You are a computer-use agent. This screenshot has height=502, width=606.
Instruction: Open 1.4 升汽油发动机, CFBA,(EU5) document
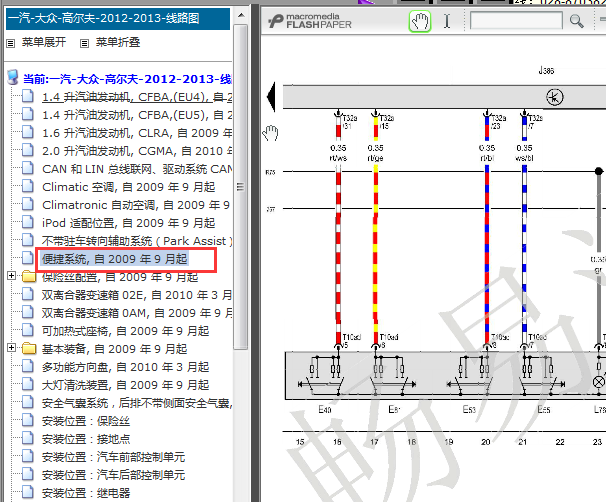click(x=137, y=115)
